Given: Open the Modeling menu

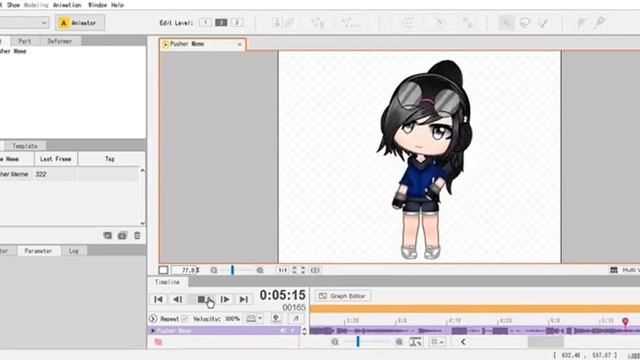Looking at the screenshot, I should (36, 5).
